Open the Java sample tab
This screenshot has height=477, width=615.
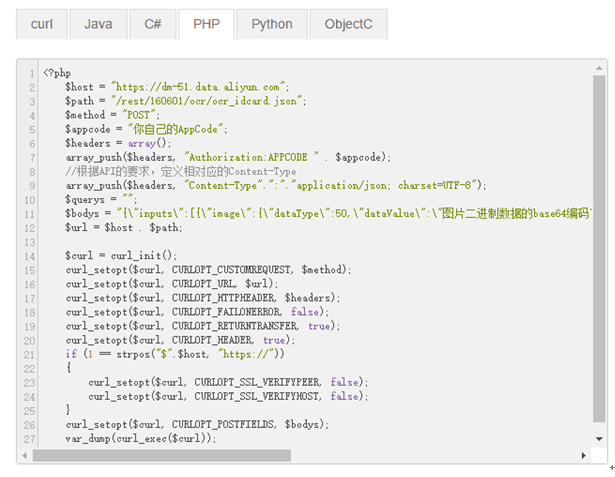coord(98,24)
